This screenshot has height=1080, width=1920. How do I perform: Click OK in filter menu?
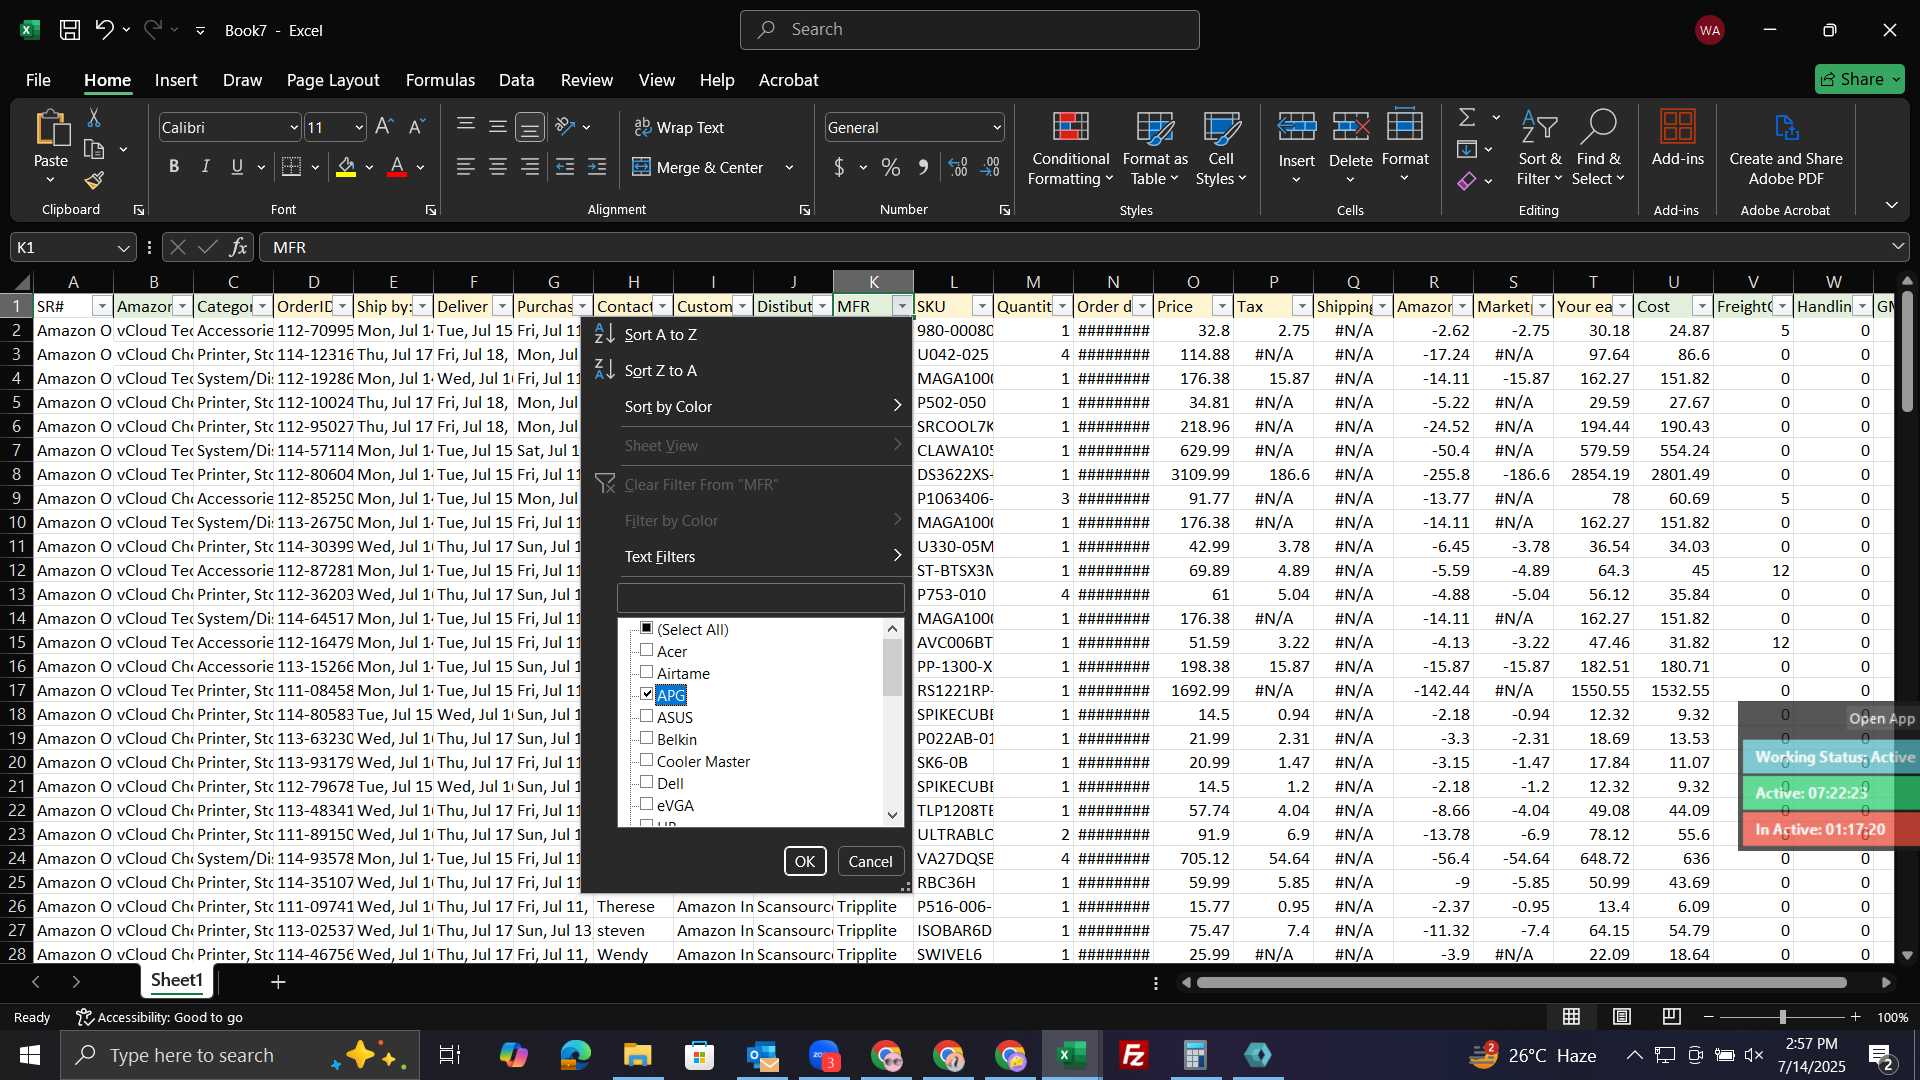click(805, 861)
